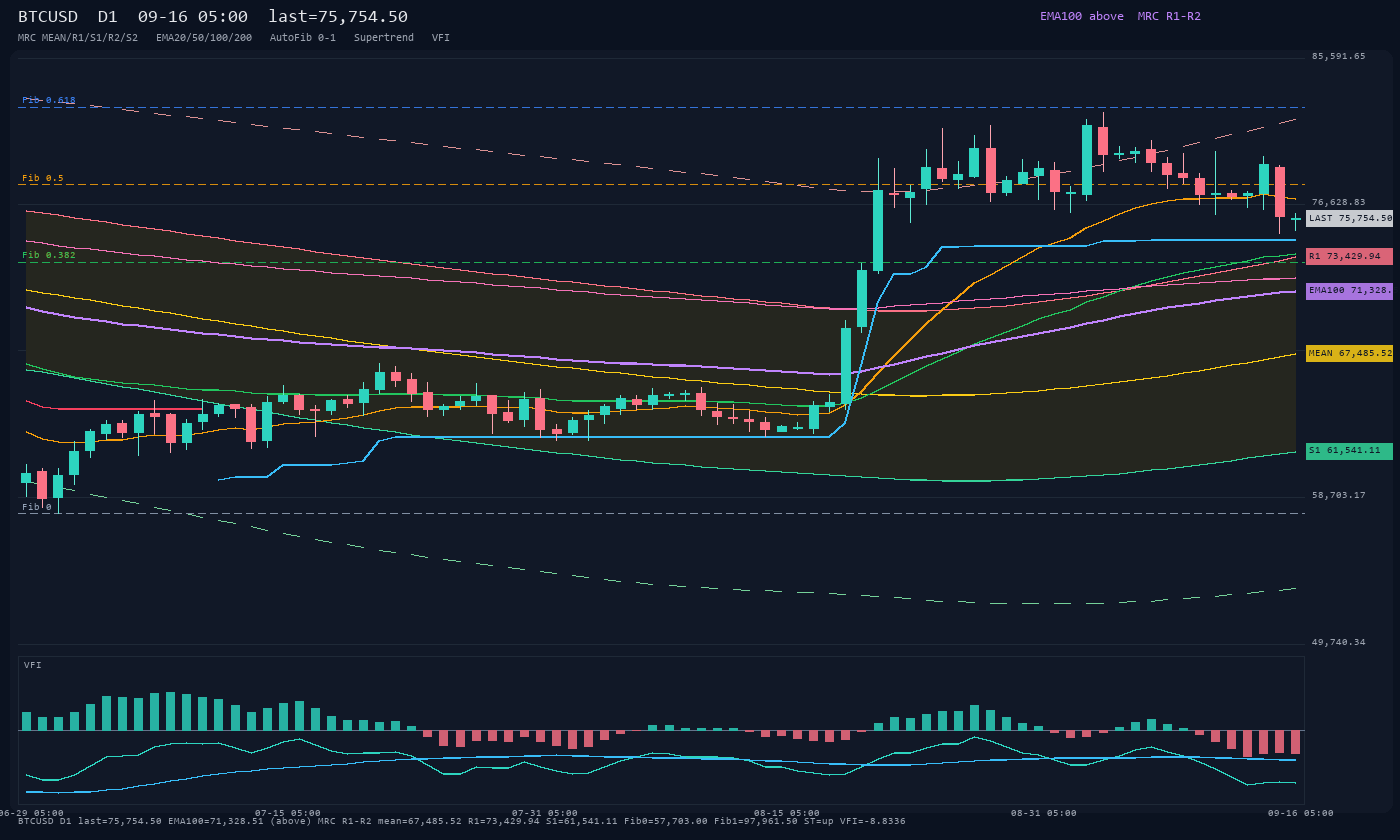Click the 'MRC R1-R2' status text

(1169, 16)
